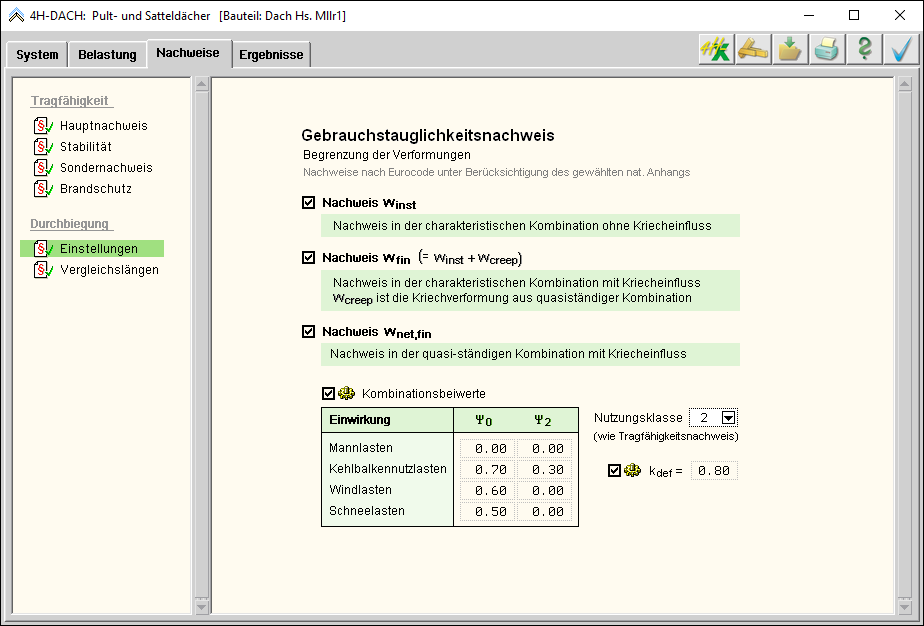The image size is (924, 626).
Task: Switch to the Belastung tab
Action: click(107, 55)
